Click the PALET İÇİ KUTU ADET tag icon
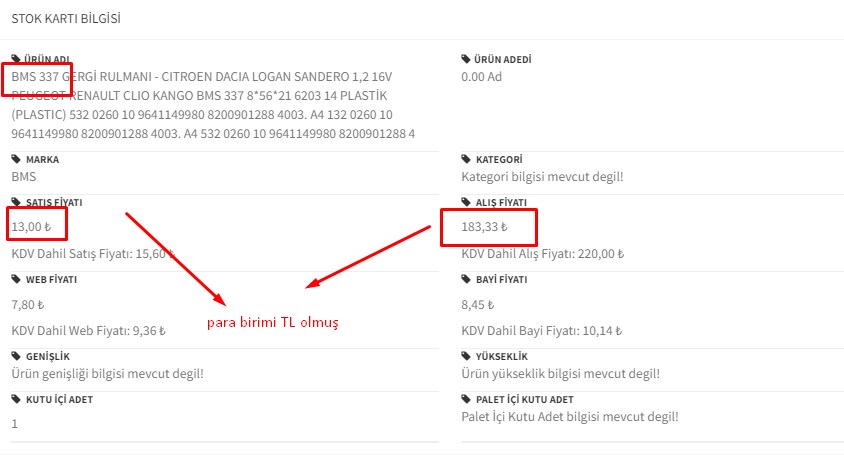 click(x=466, y=399)
